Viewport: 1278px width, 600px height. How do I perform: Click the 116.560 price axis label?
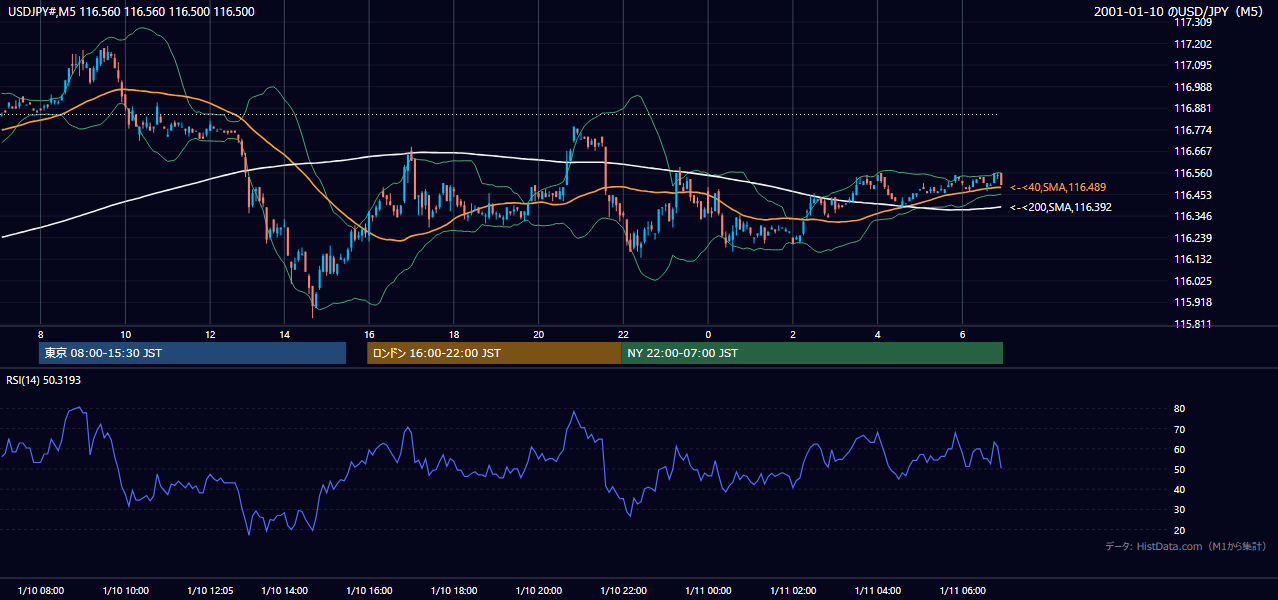click(x=1193, y=173)
